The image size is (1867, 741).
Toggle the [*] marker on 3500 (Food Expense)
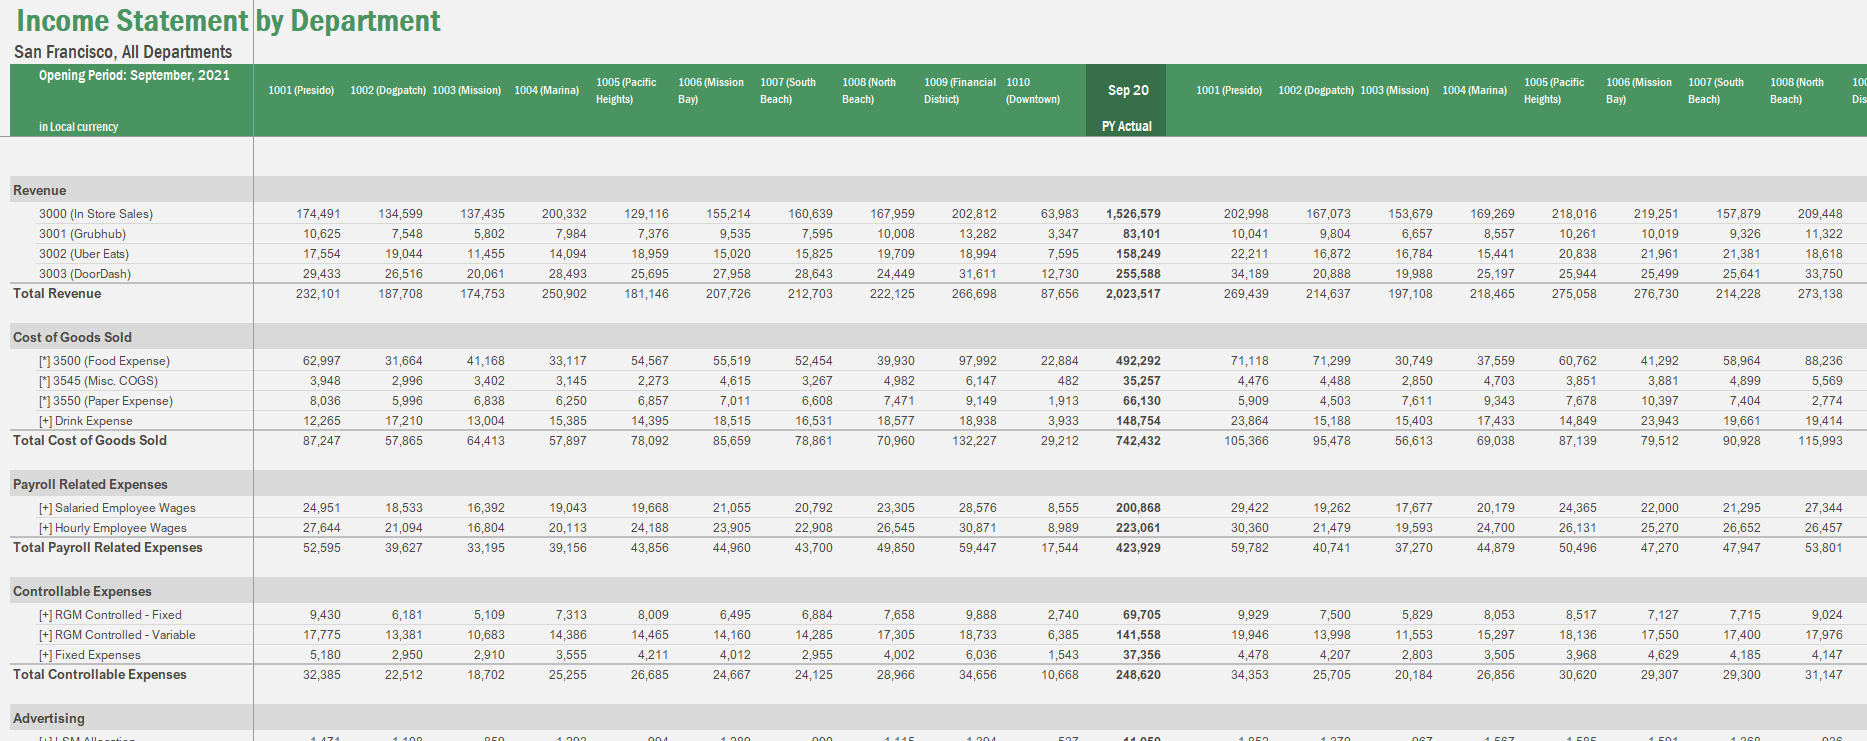(44, 361)
